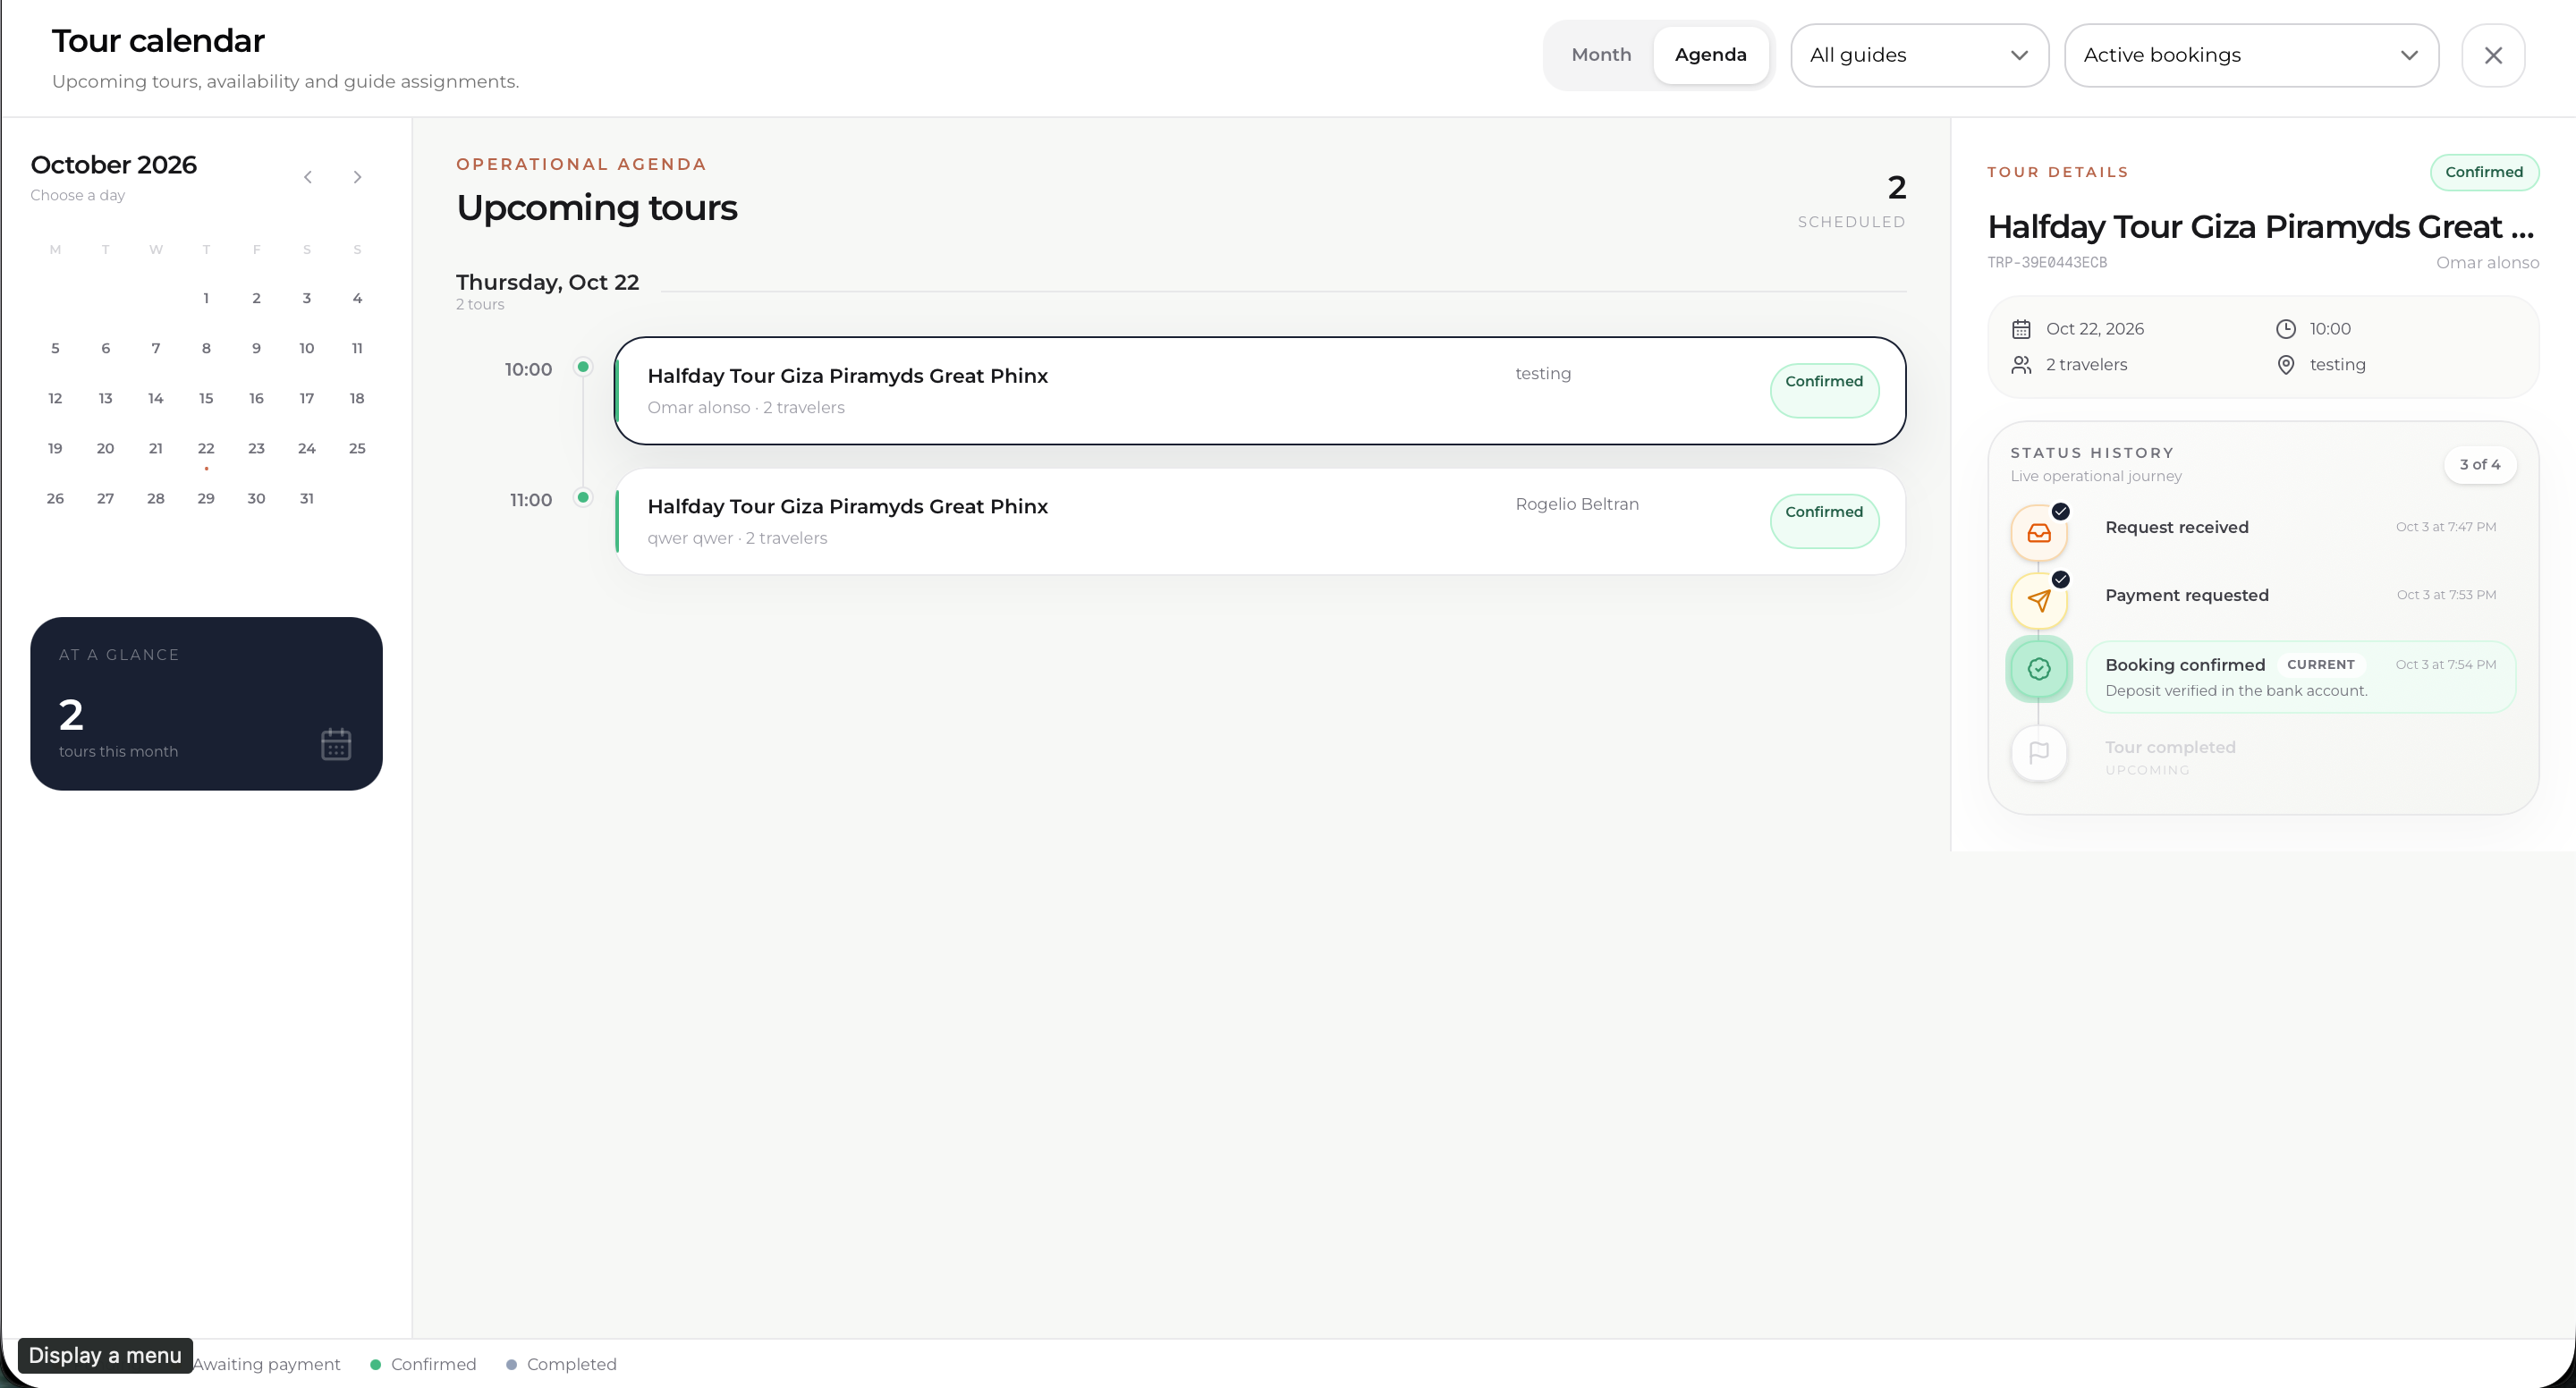This screenshot has height=1388, width=2576.
Task: Click the Request received inbox icon
Action: [x=2039, y=533]
